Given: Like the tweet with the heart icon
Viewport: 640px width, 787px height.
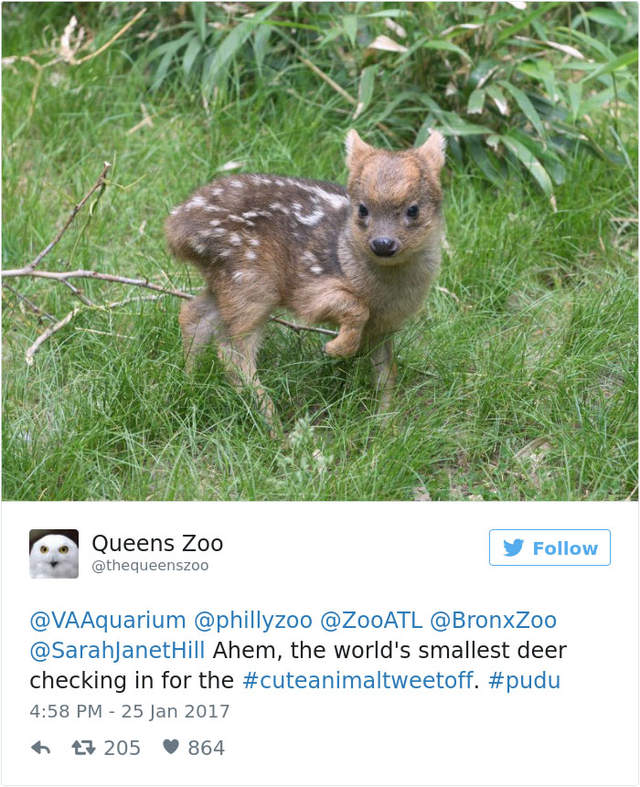Looking at the screenshot, I should (x=171, y=747).
